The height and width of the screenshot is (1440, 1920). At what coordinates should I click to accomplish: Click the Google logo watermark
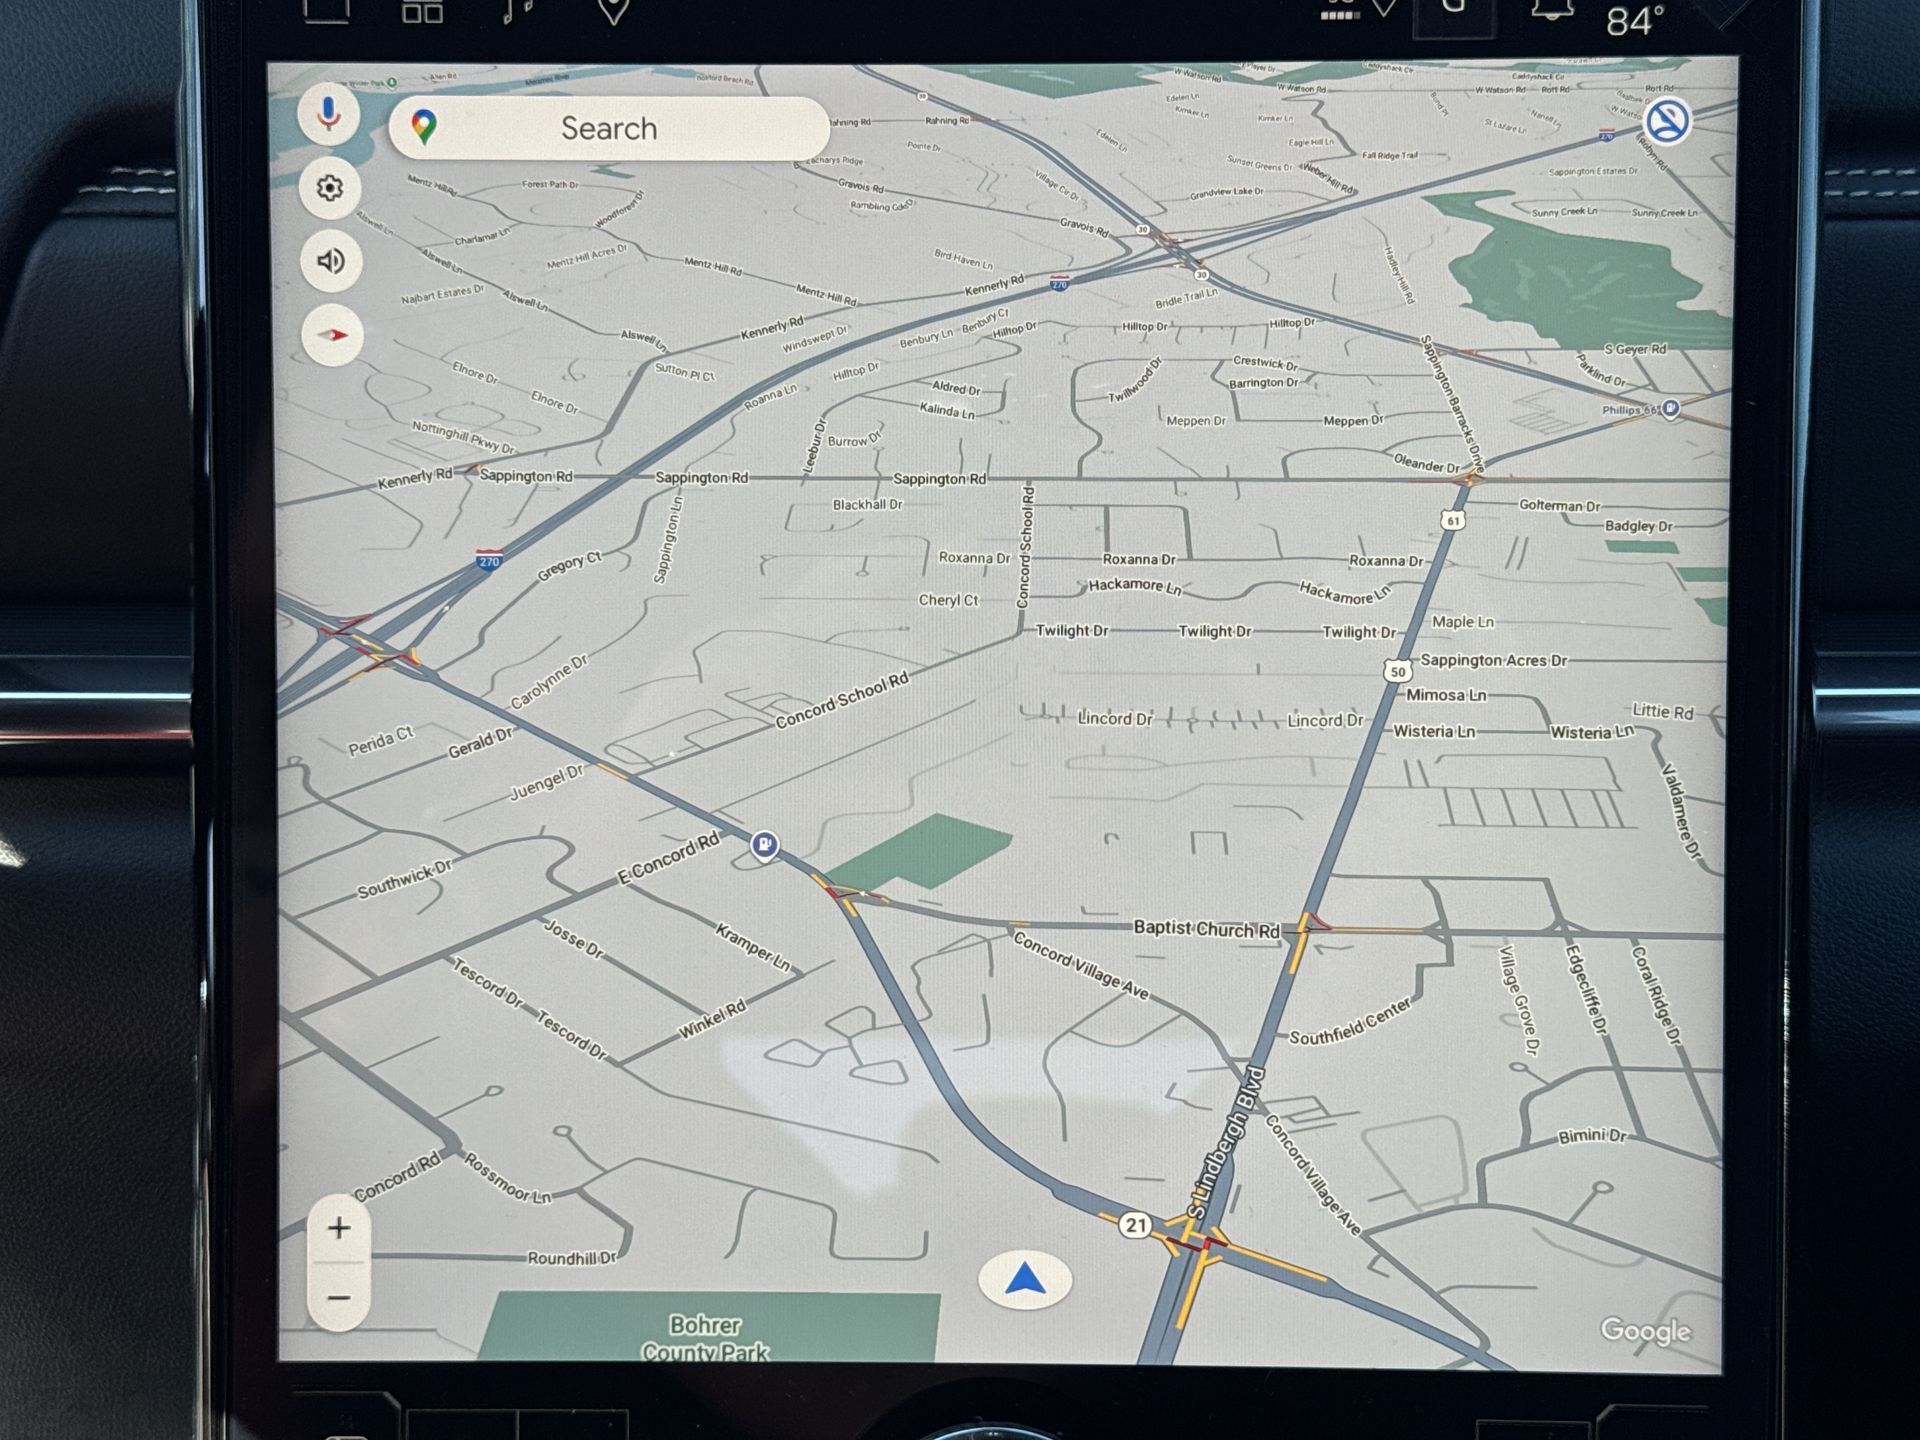pyautogui.click(x=1645, y=1330)
